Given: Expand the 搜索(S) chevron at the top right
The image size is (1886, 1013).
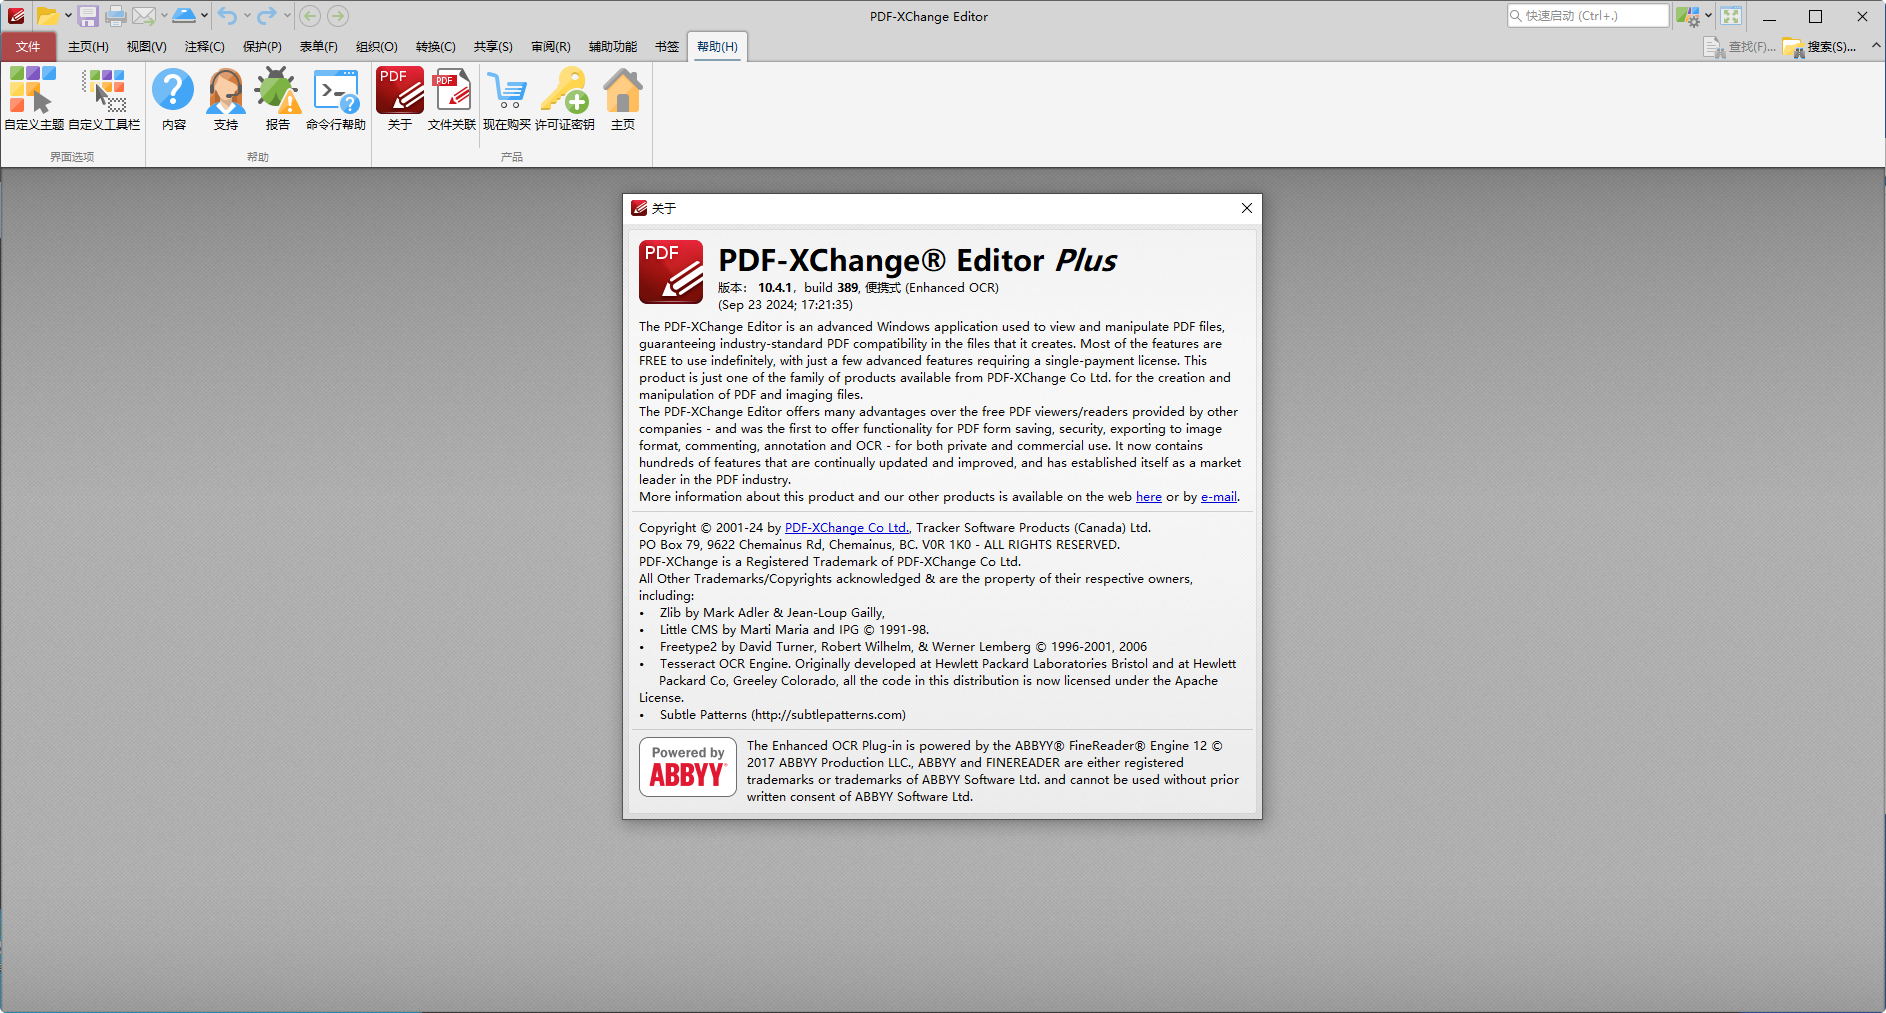Looking at the screenshot, I should click(x=1877, y=46).
